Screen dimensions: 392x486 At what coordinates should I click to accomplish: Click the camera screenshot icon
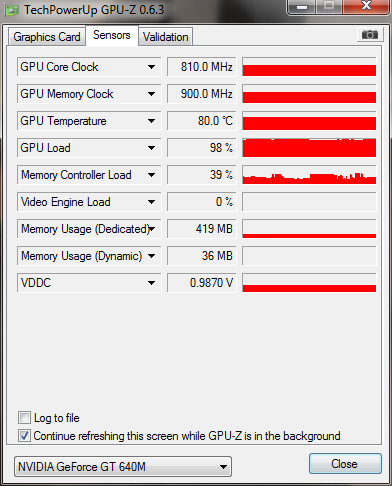(x=370, y=35)
